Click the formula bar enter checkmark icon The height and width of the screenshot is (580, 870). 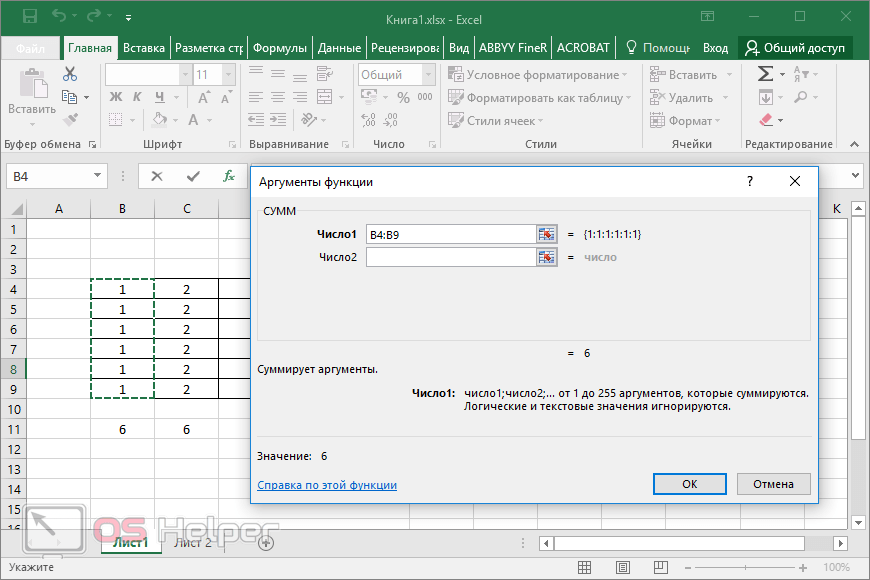193,176
